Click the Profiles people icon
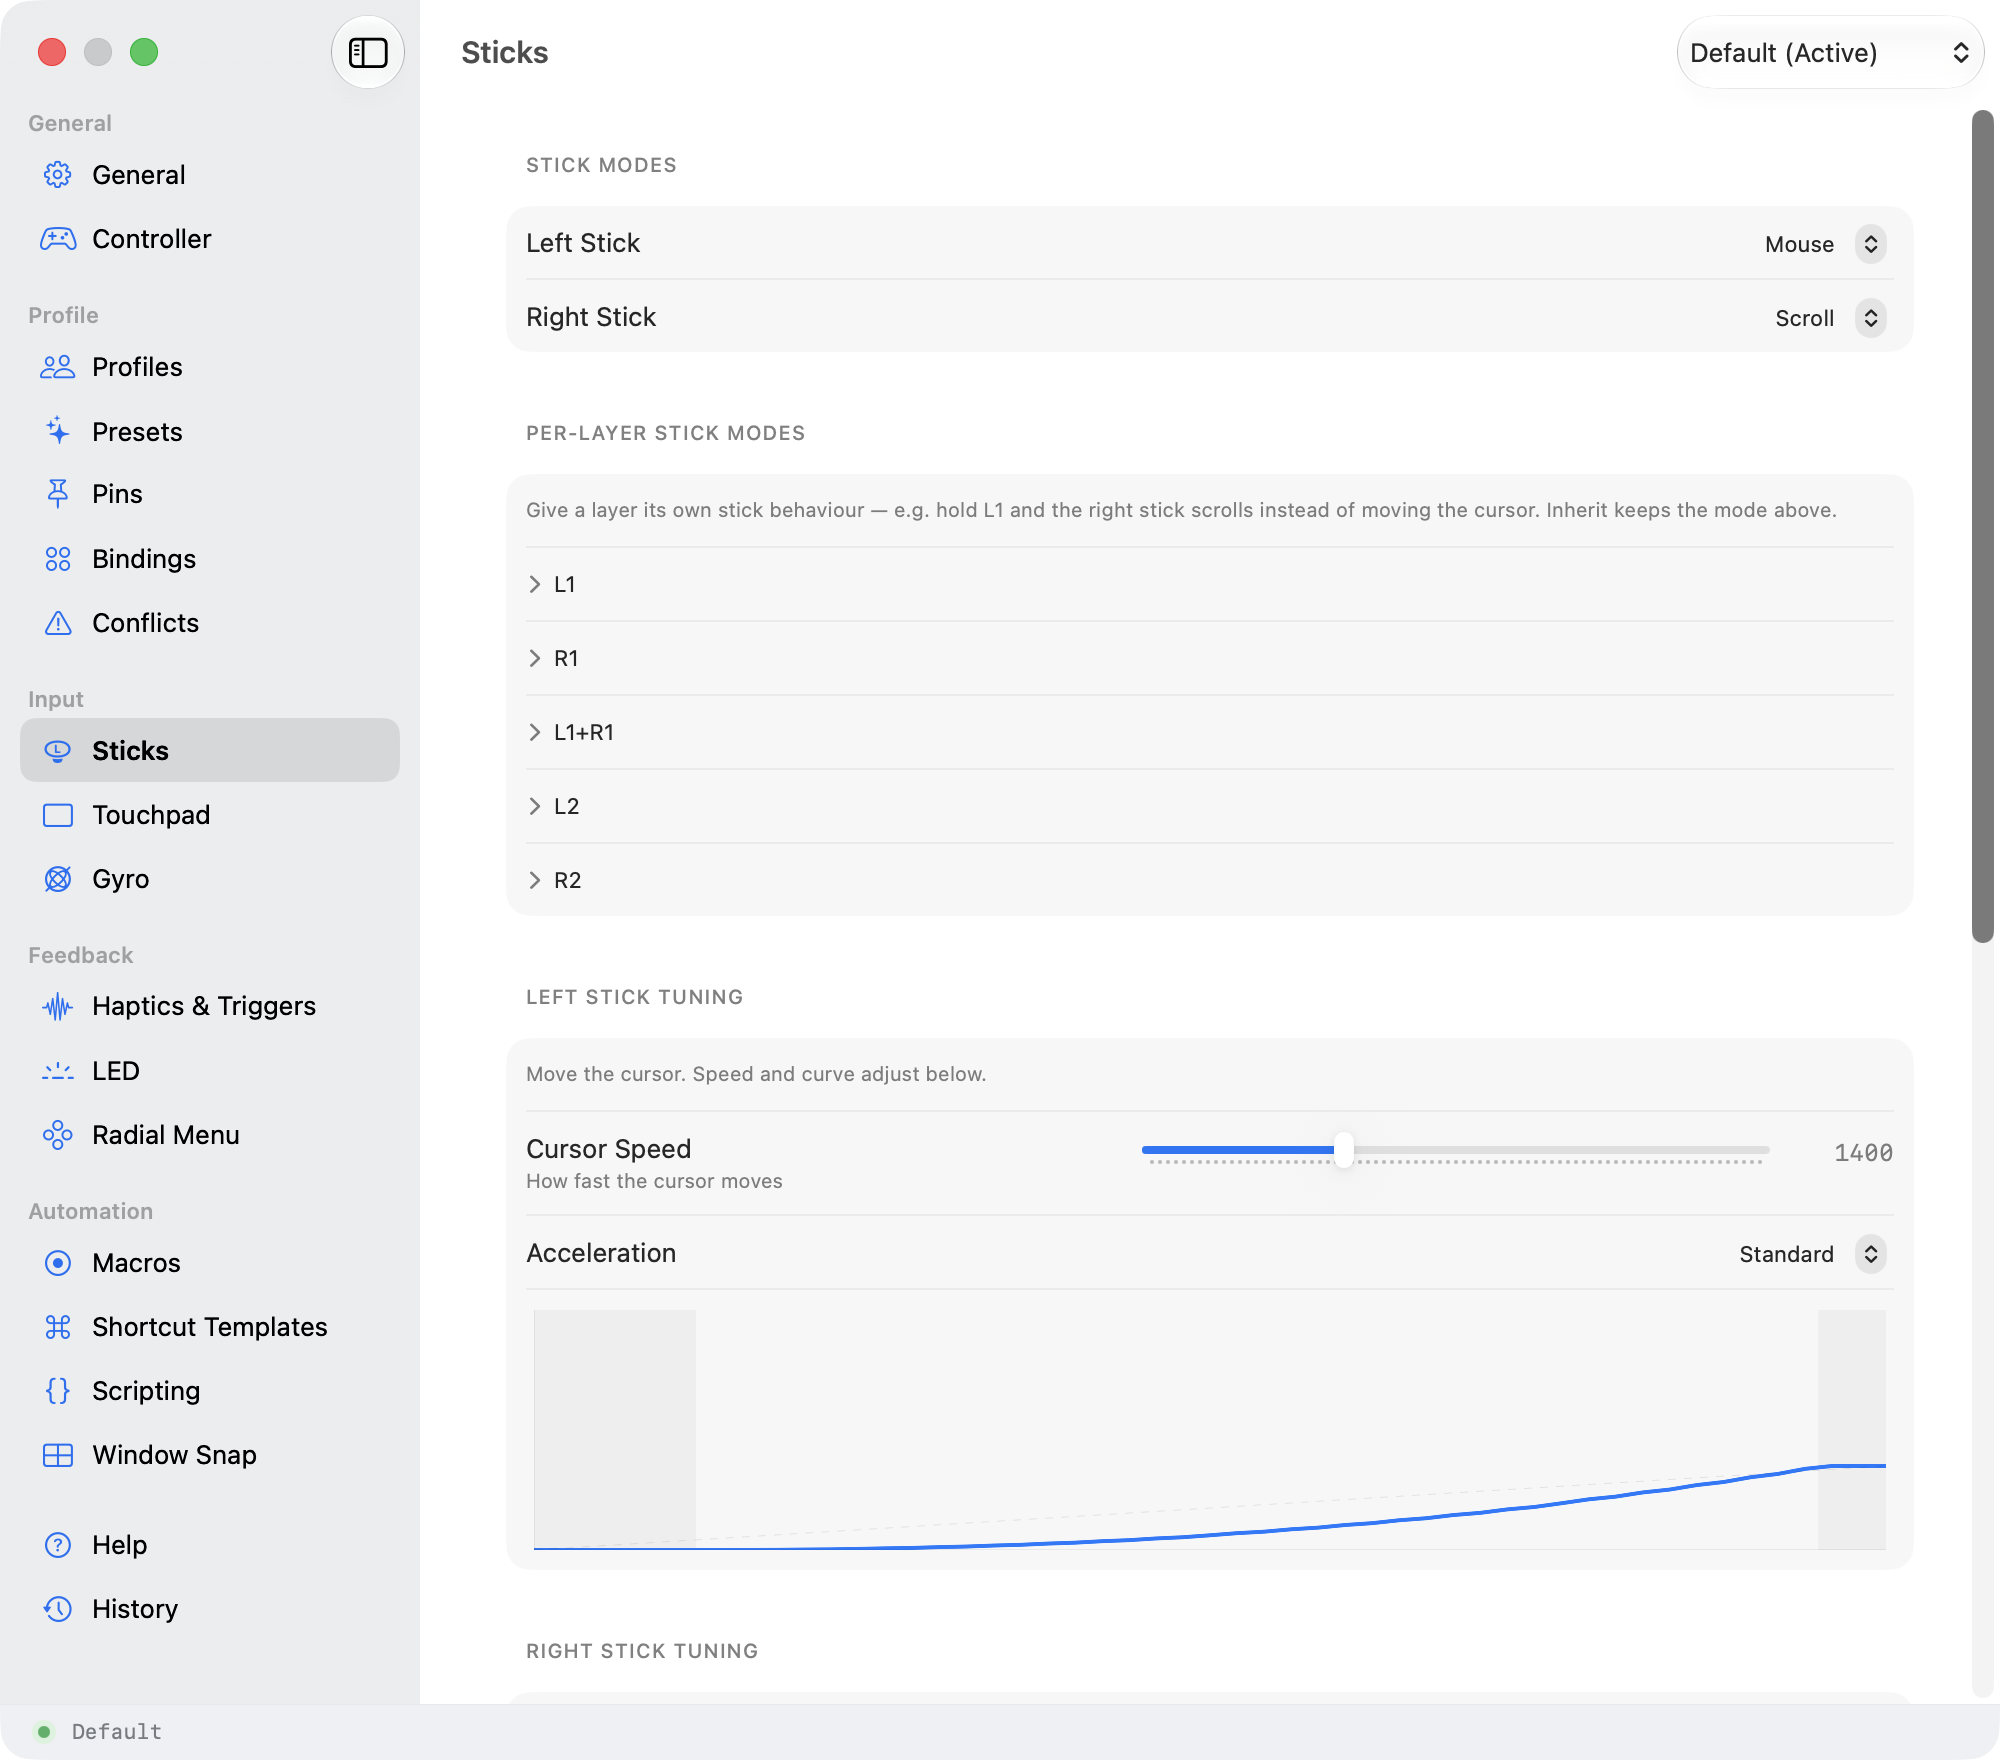 (58, 367)
